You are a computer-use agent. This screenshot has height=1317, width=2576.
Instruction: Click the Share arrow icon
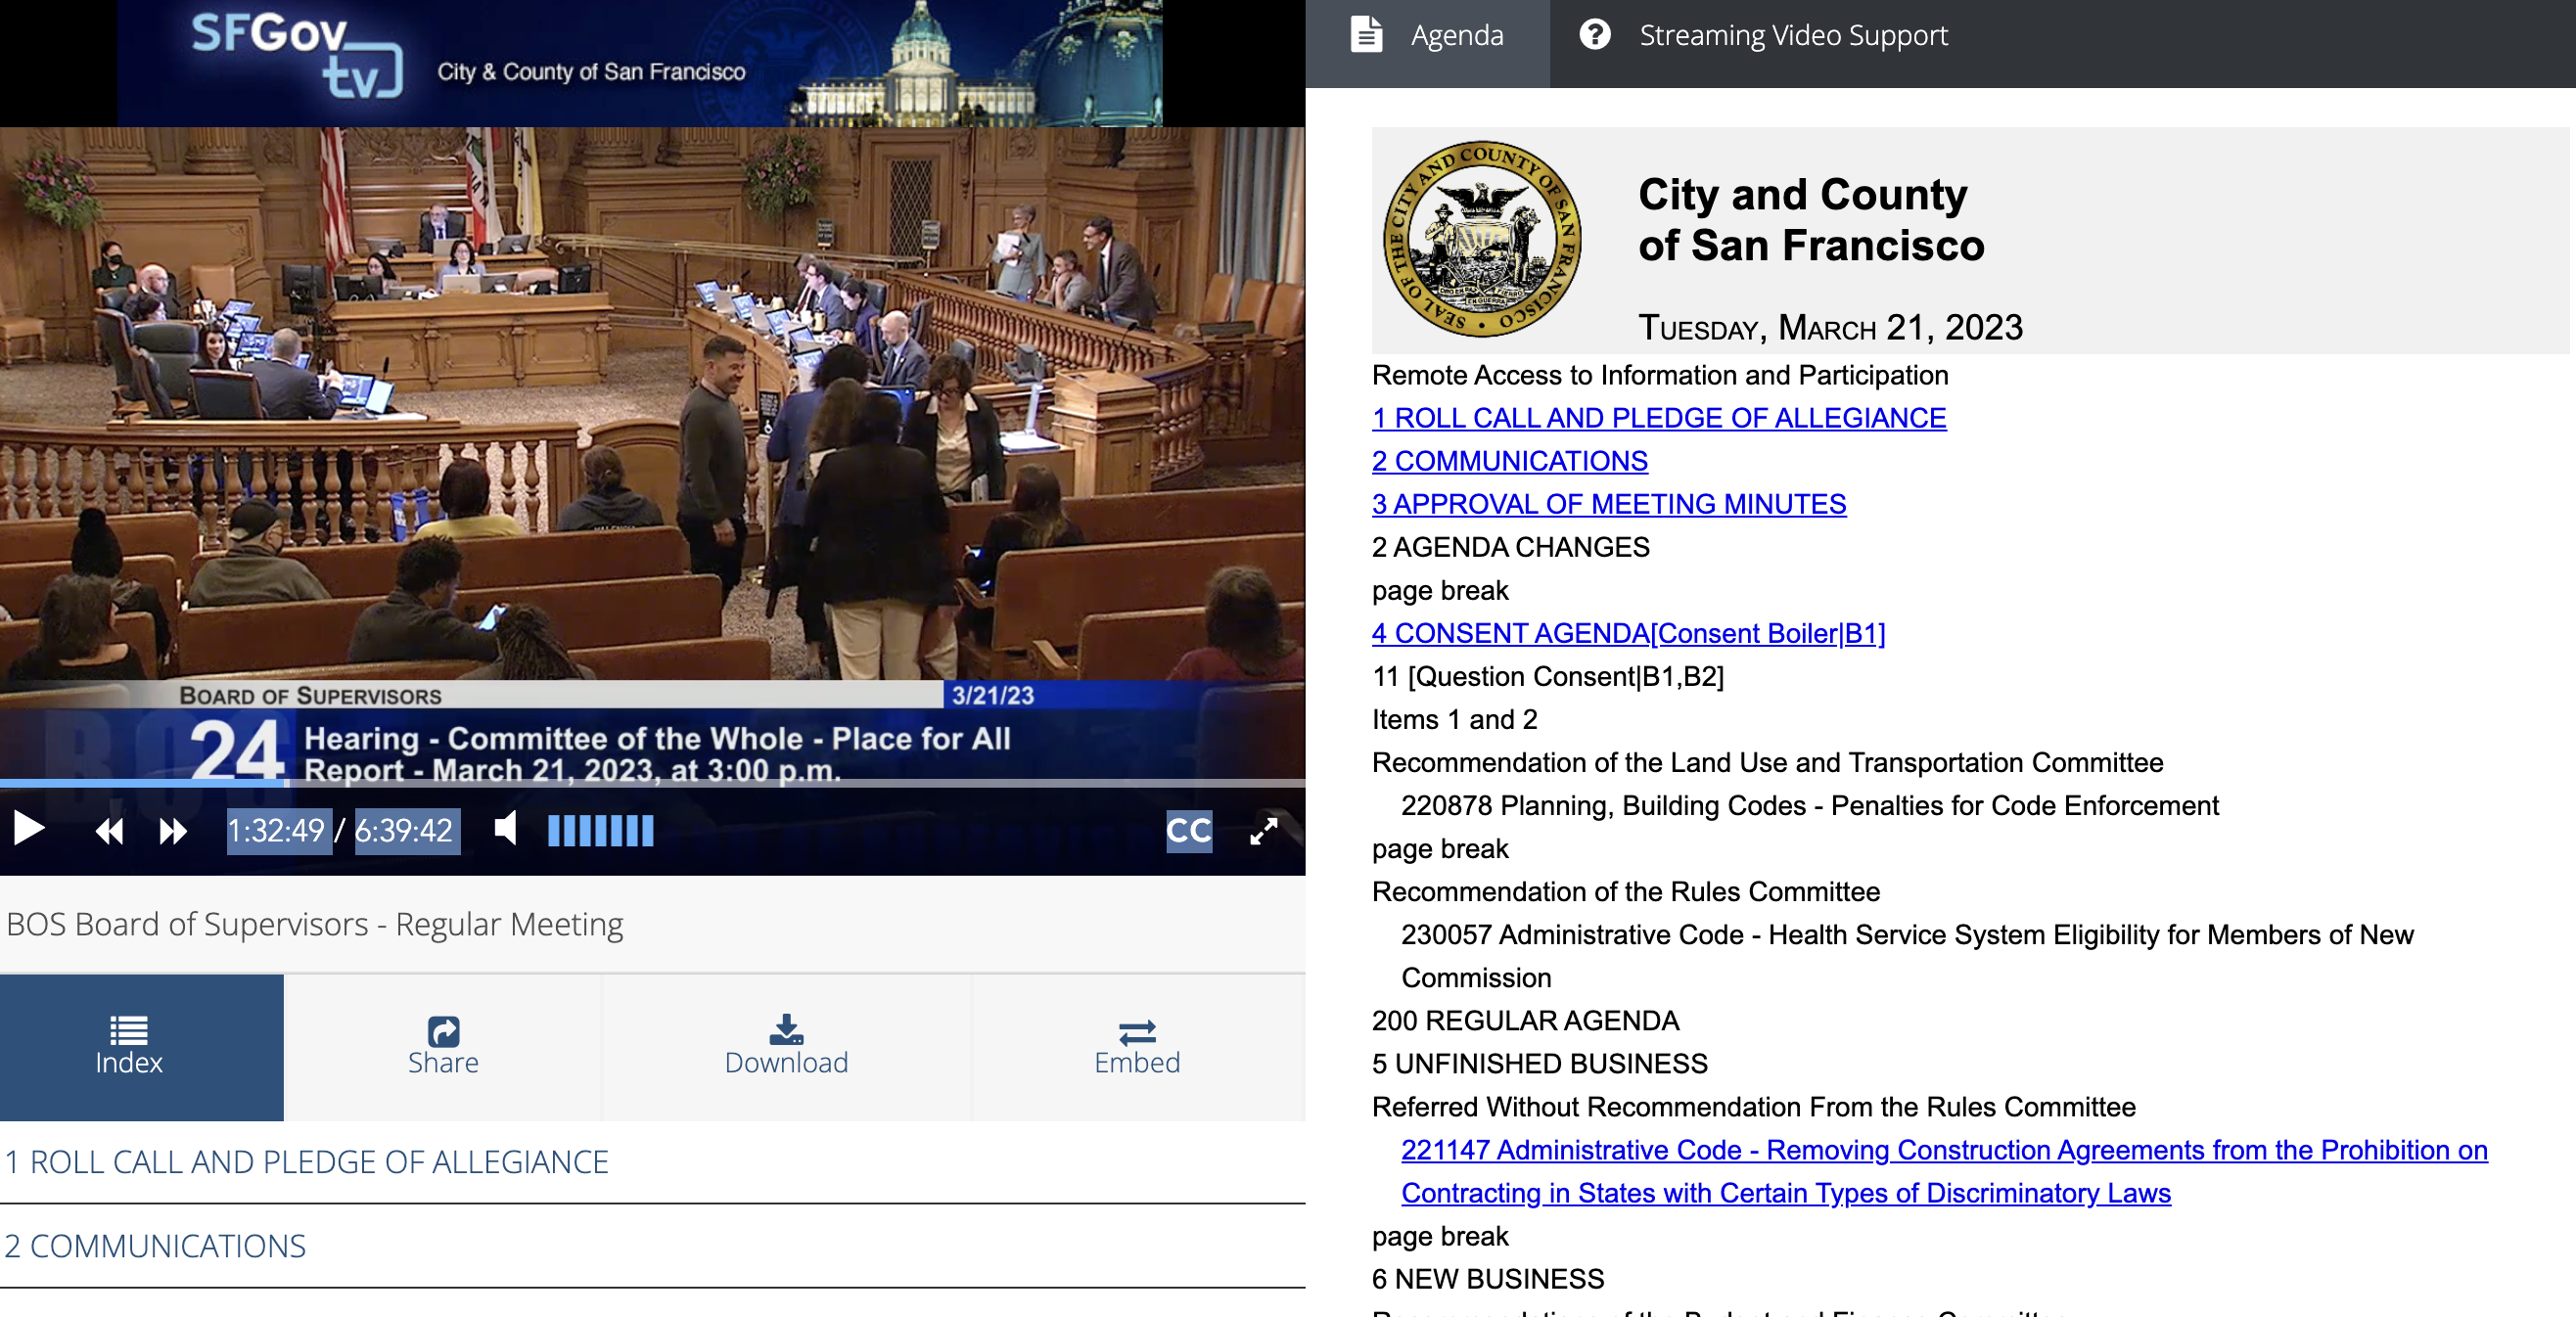[443, 1030]
